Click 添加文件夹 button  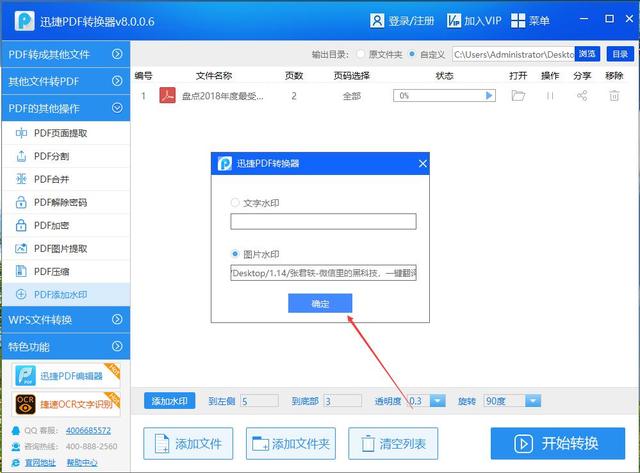tap(291, 444)
